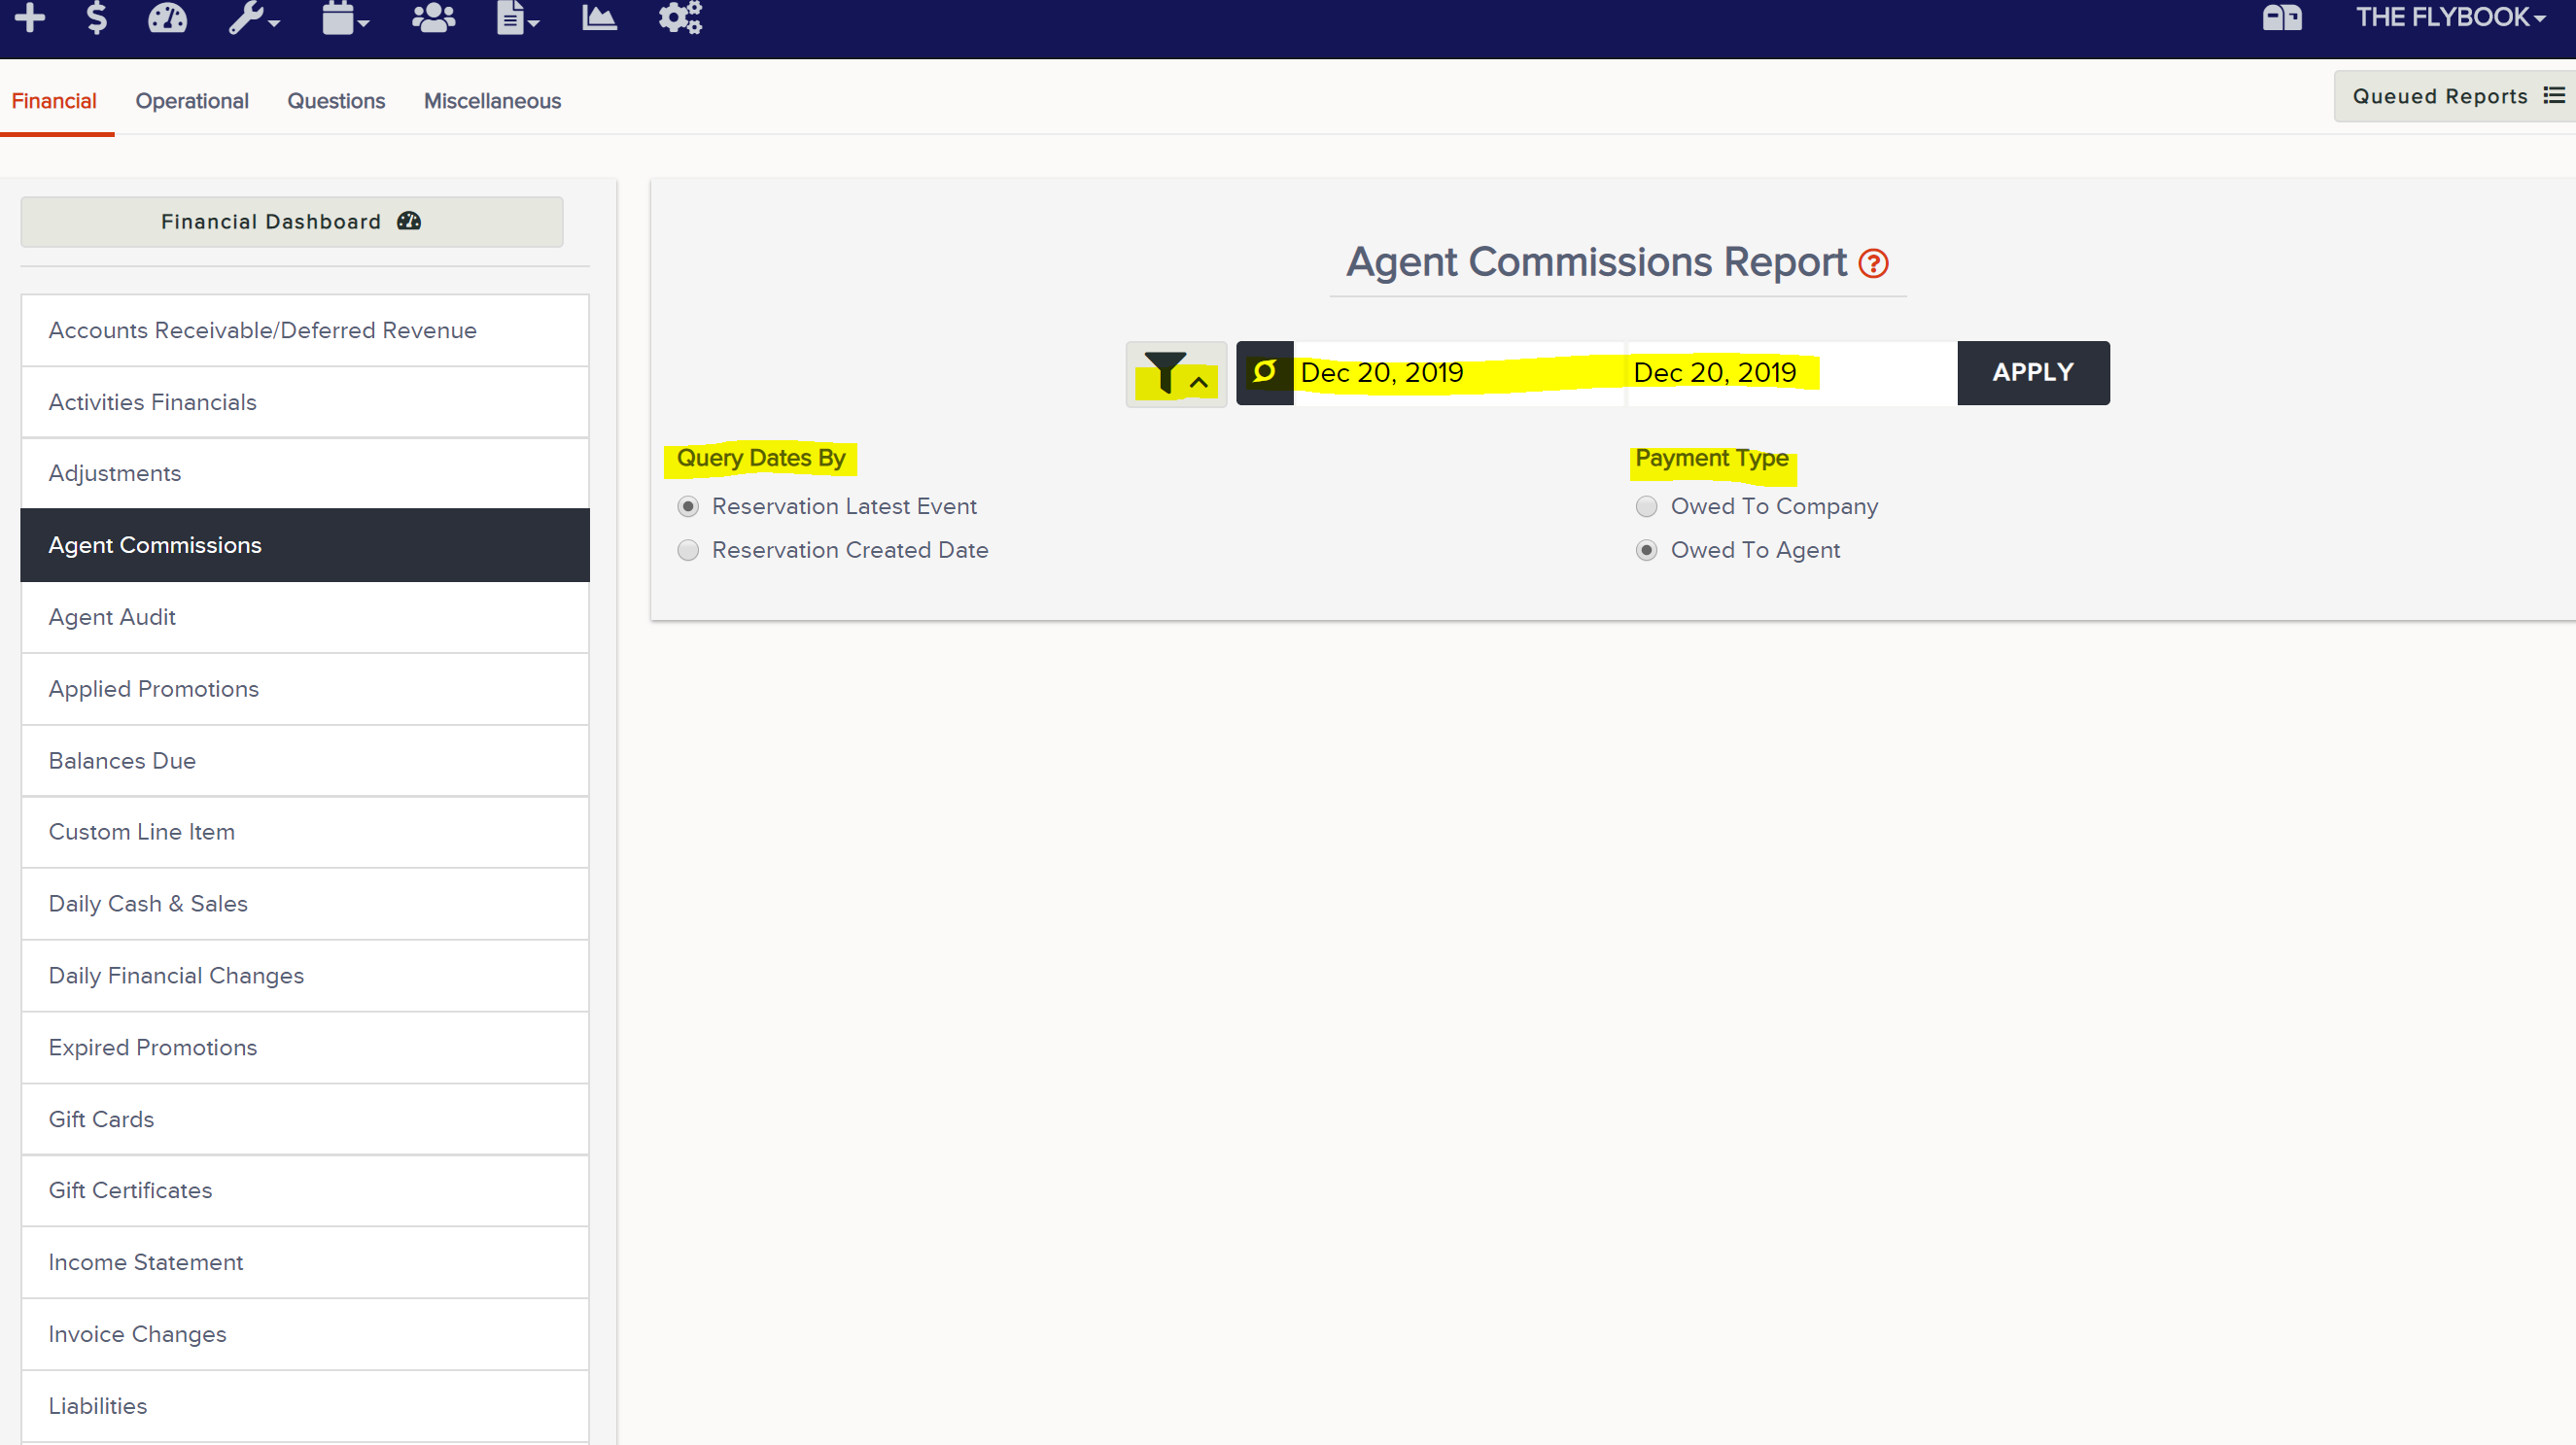This screenshot has width=2576, height=1445.
Task: Switch to the Operational tab
Action: (192, 101)
